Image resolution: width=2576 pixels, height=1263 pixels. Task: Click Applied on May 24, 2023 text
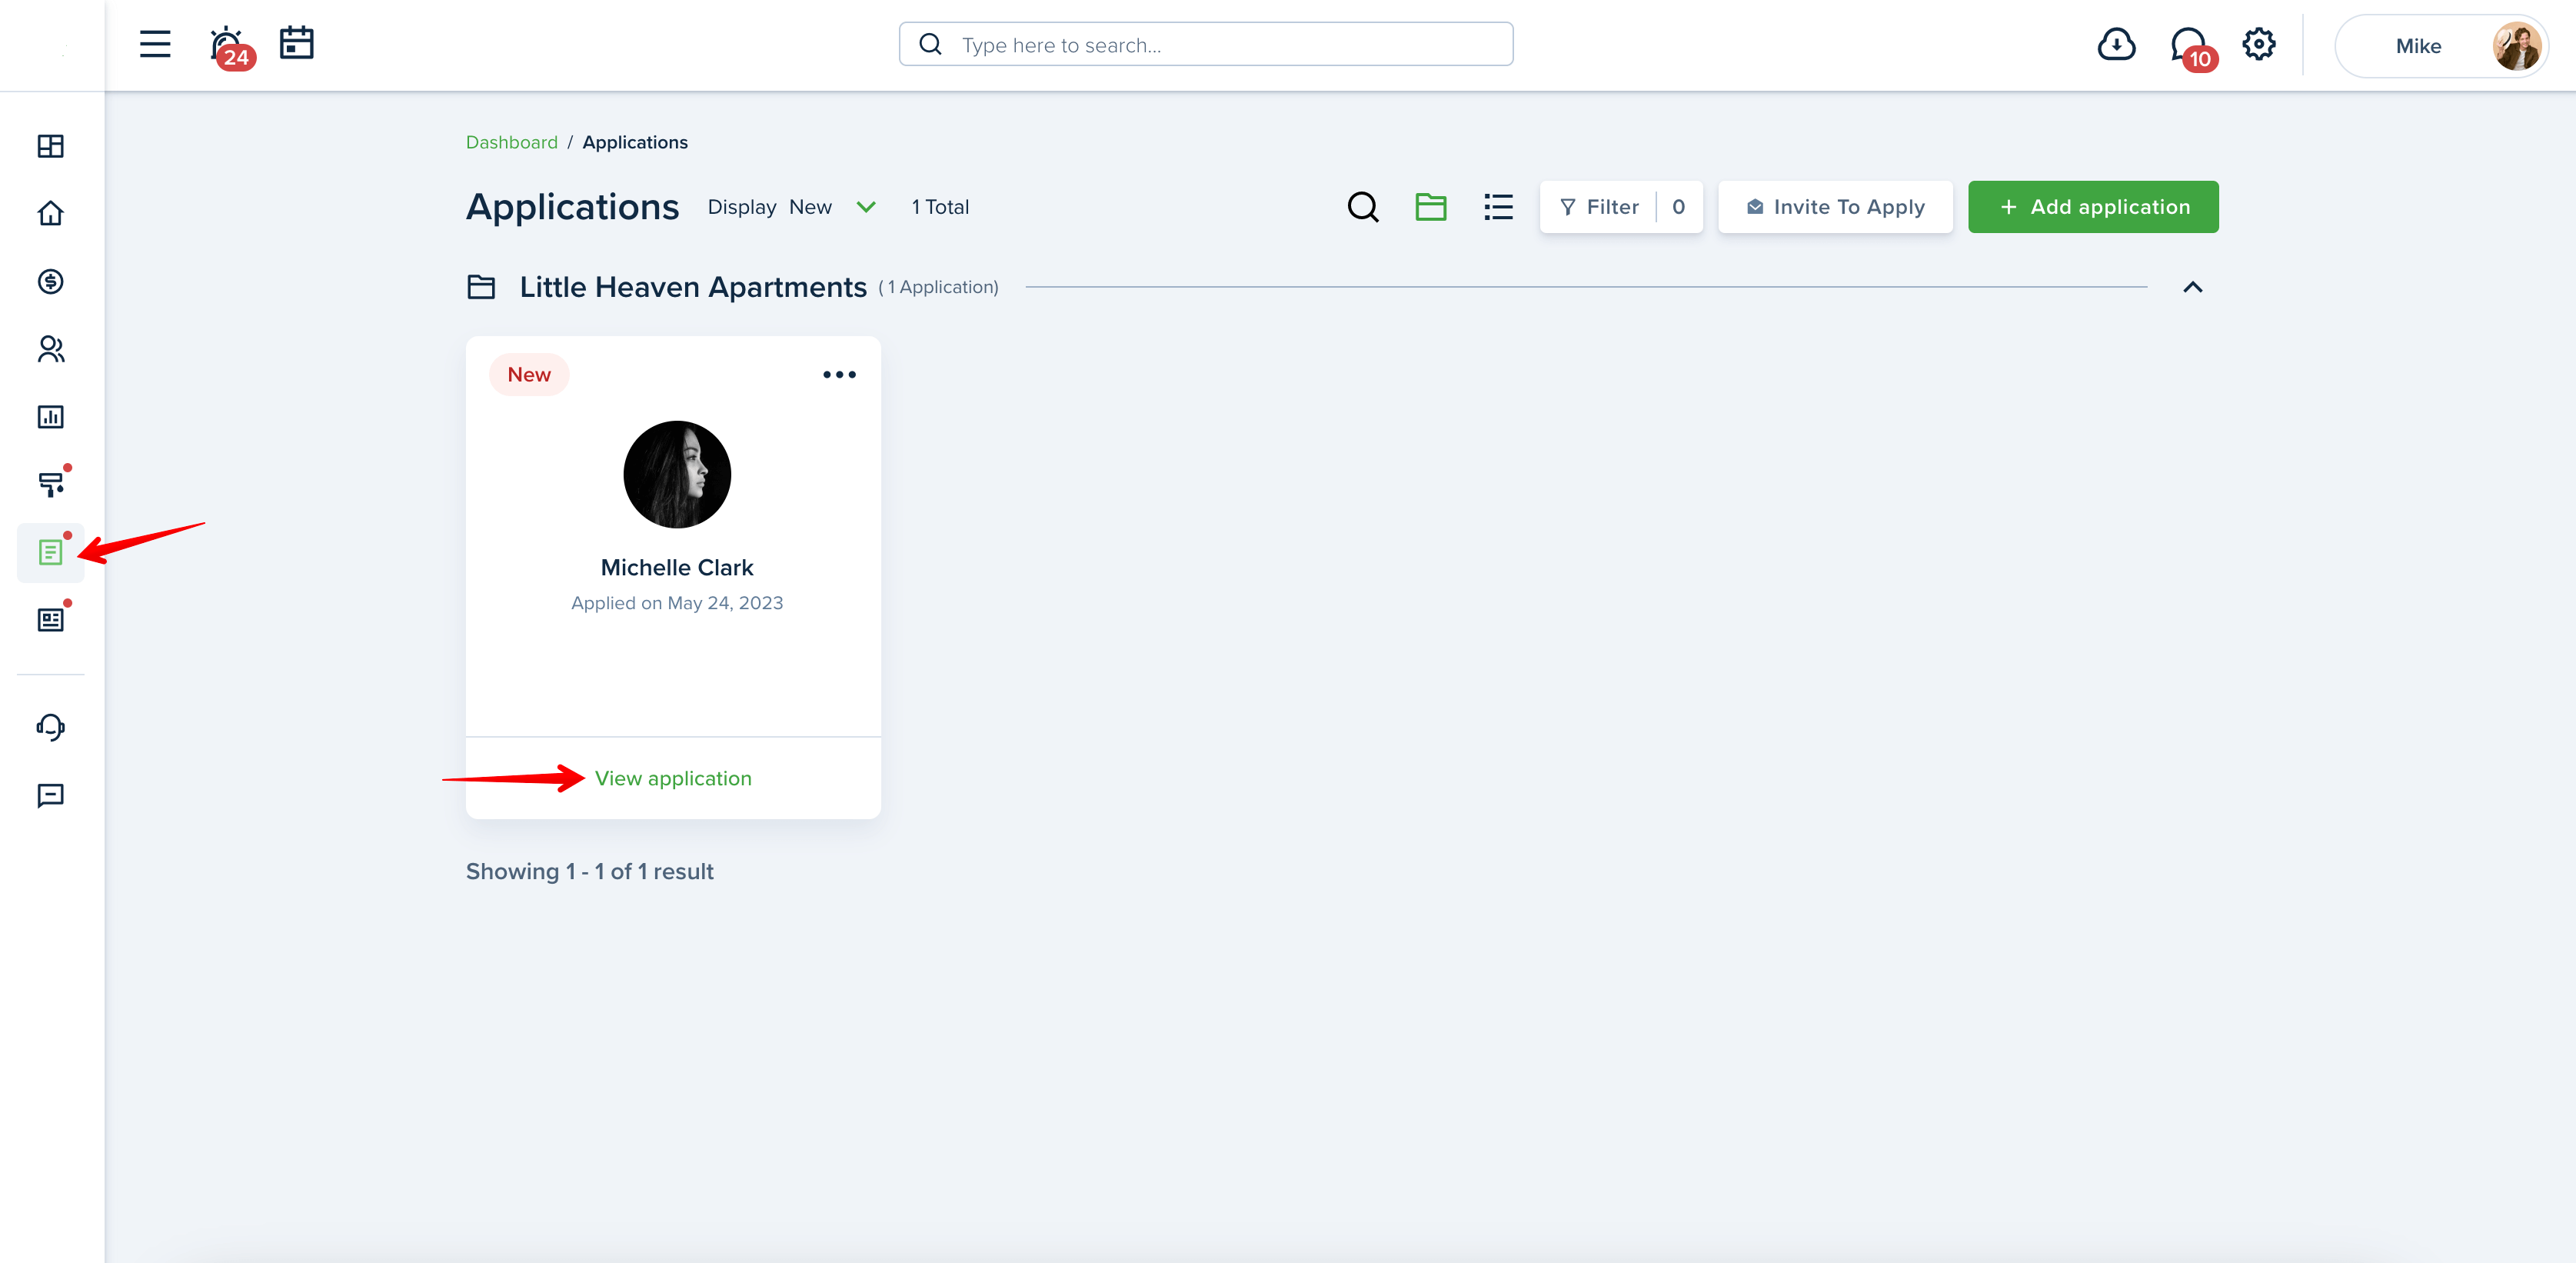point(677,603)
